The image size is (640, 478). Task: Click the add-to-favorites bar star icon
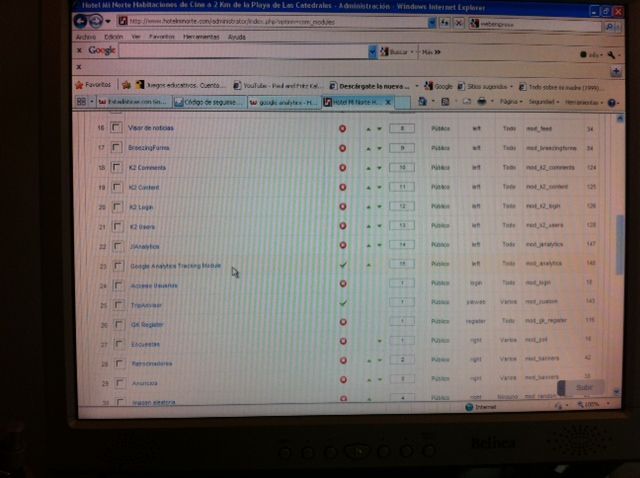click(127, 85)
